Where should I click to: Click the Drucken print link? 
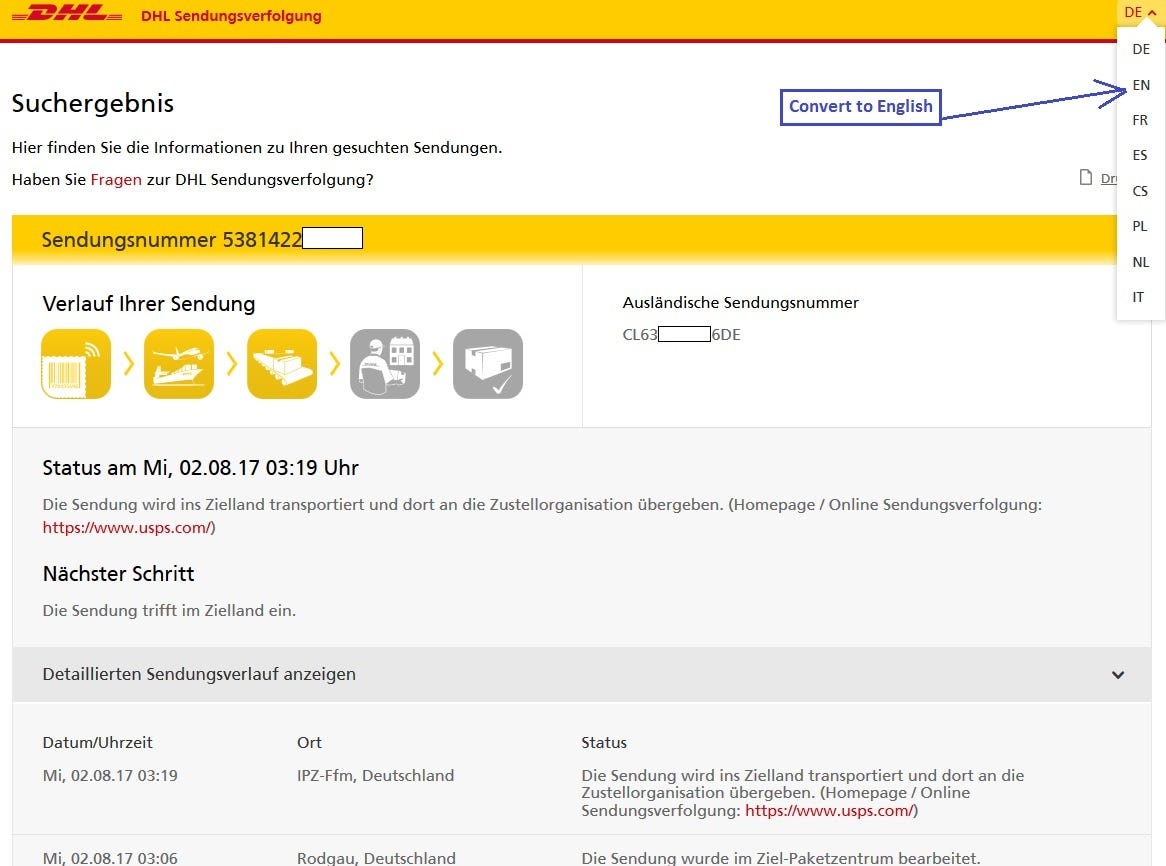pyautogui.click(x=1110, y=178)
